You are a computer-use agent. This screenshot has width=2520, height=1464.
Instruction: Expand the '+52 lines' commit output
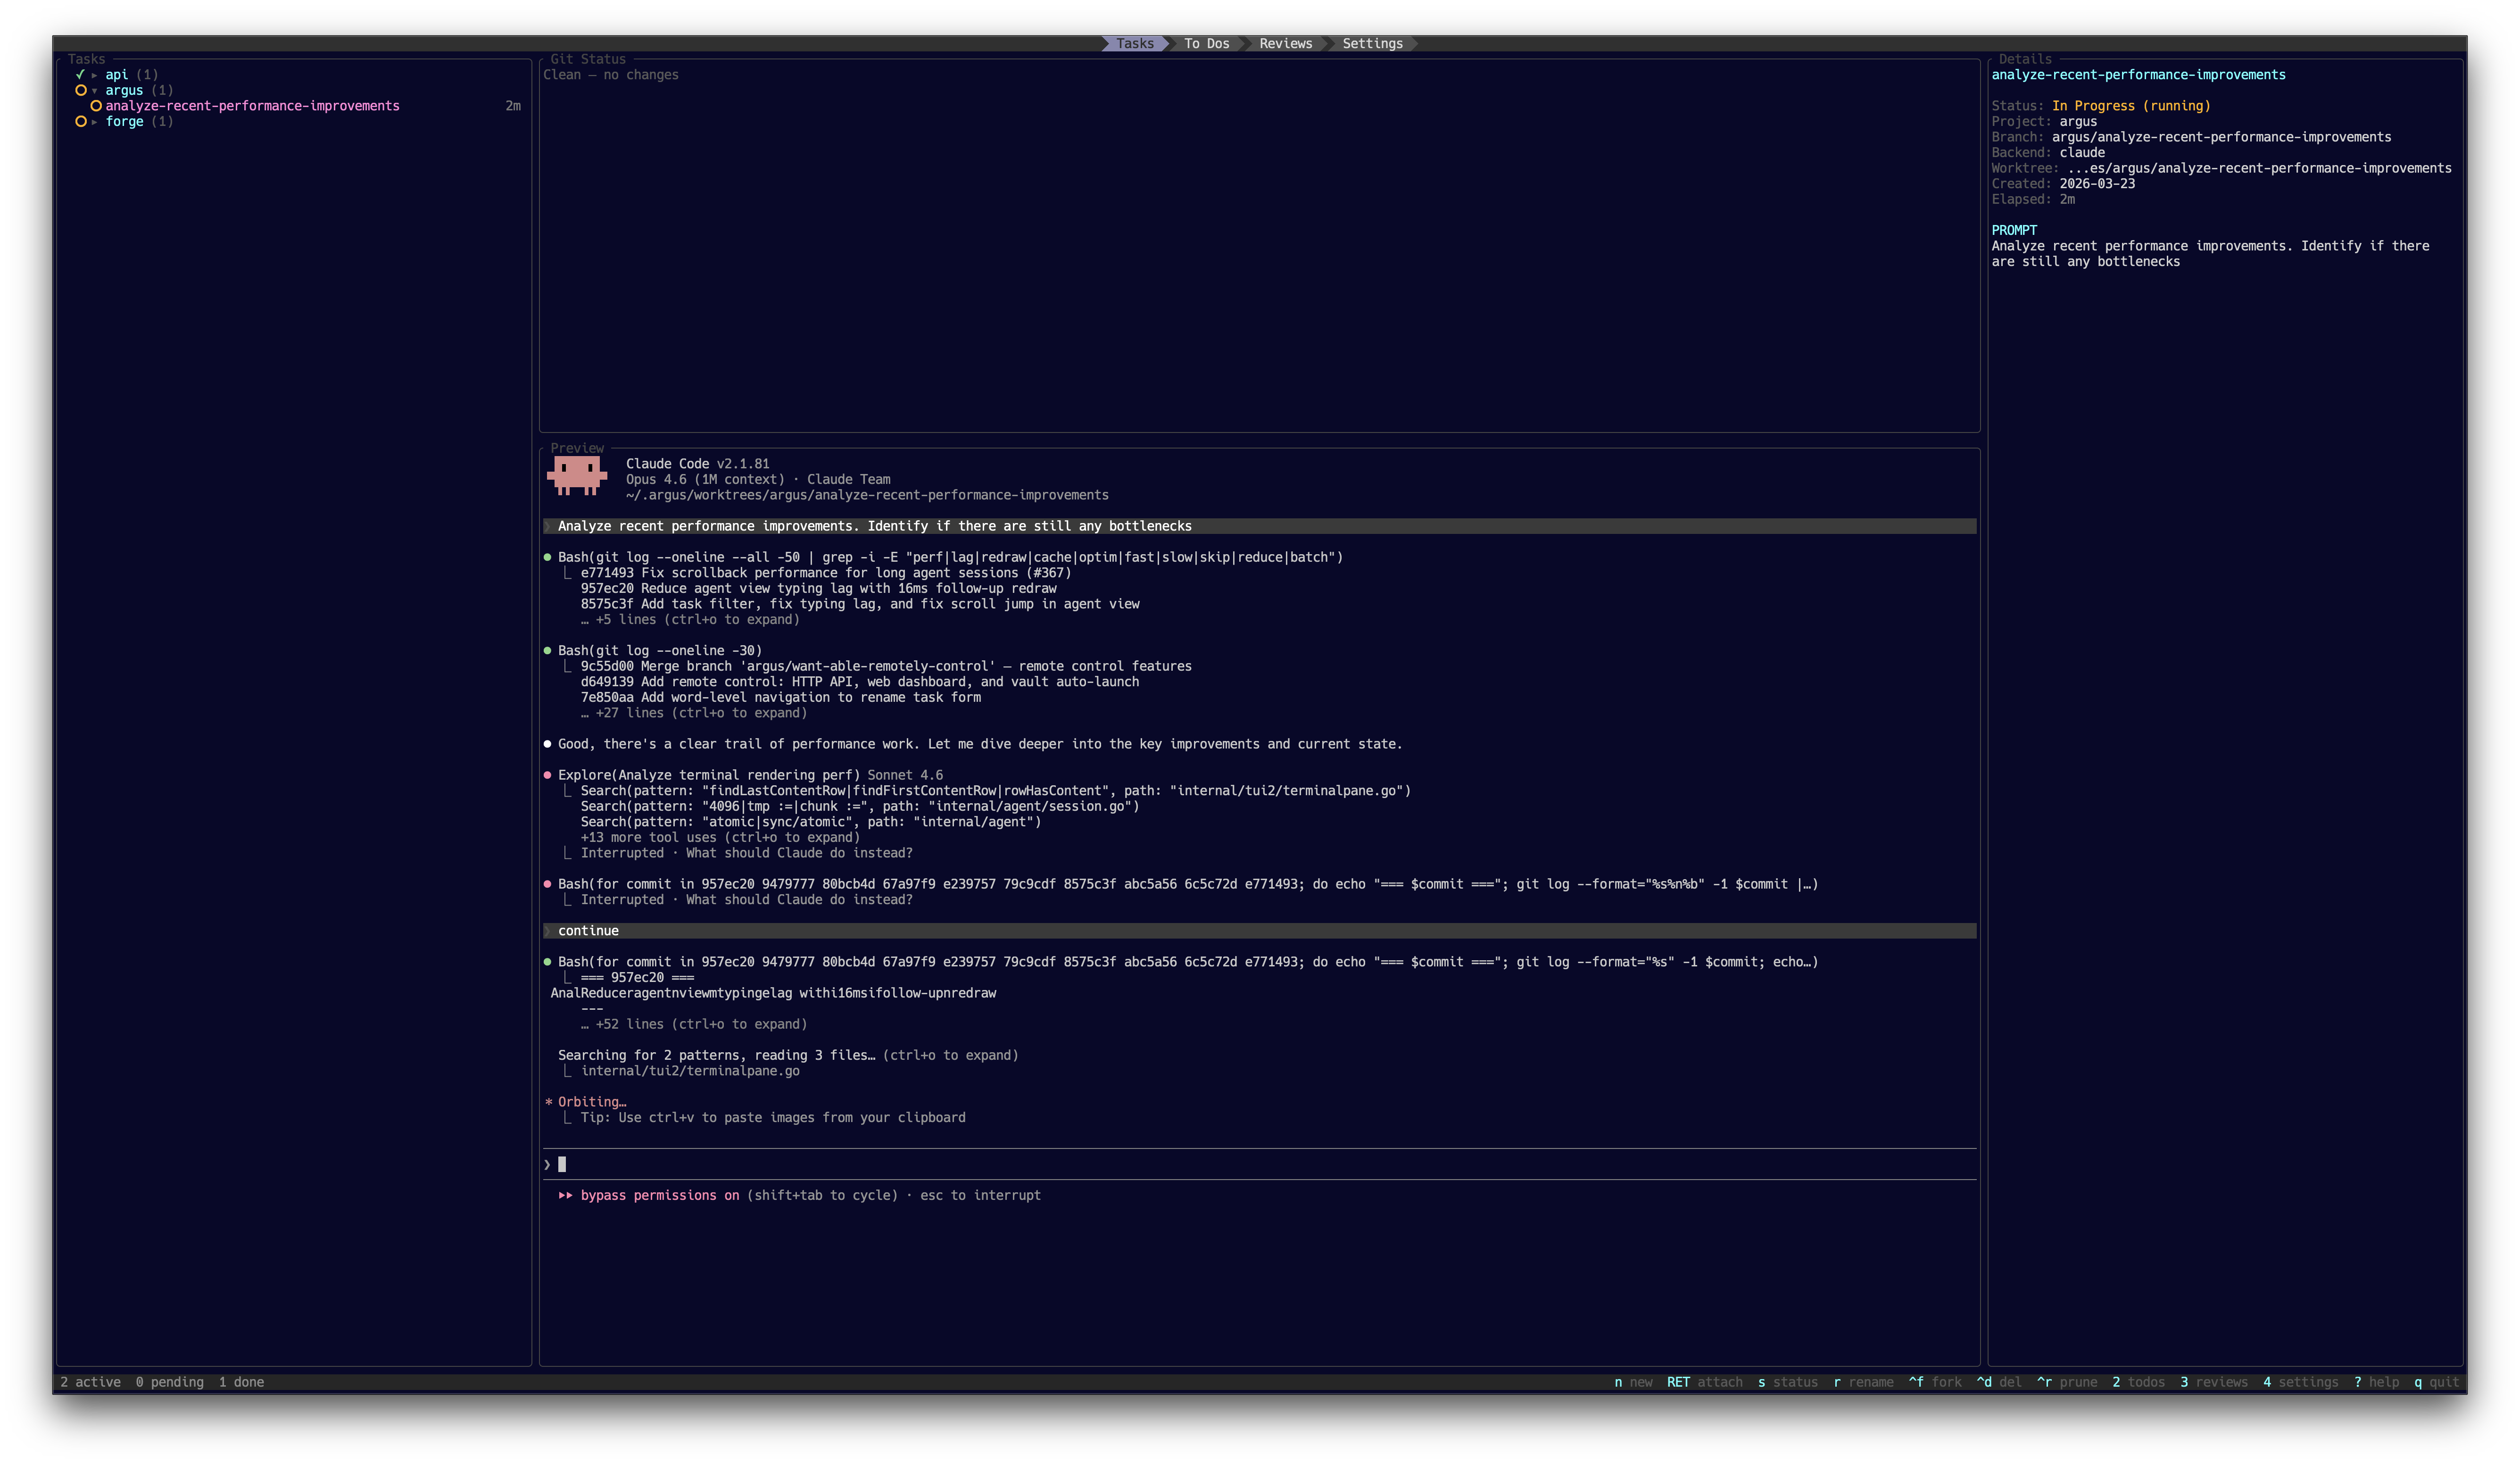[x=693, y=1024]
